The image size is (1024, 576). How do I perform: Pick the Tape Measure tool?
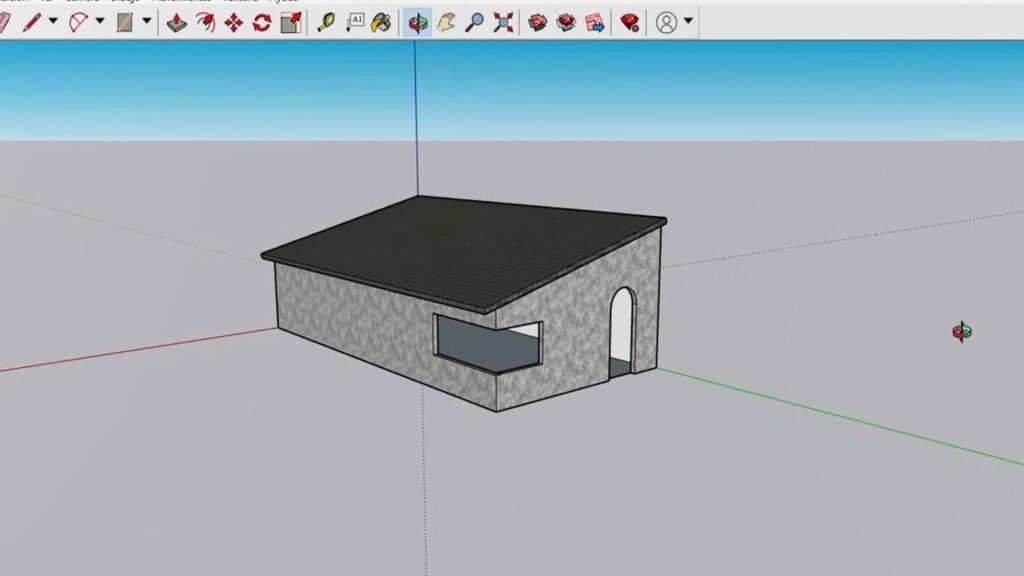(325, 23)
